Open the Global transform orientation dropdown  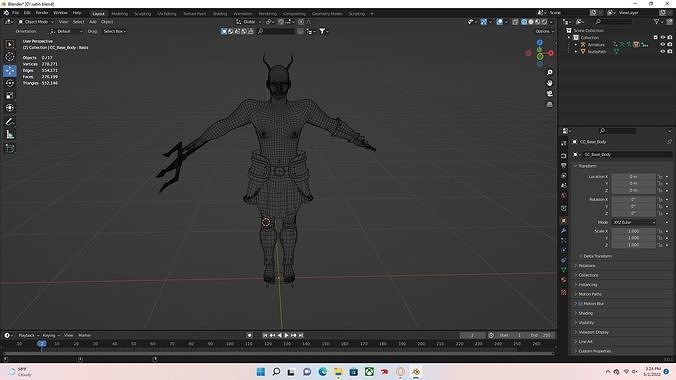249,22
